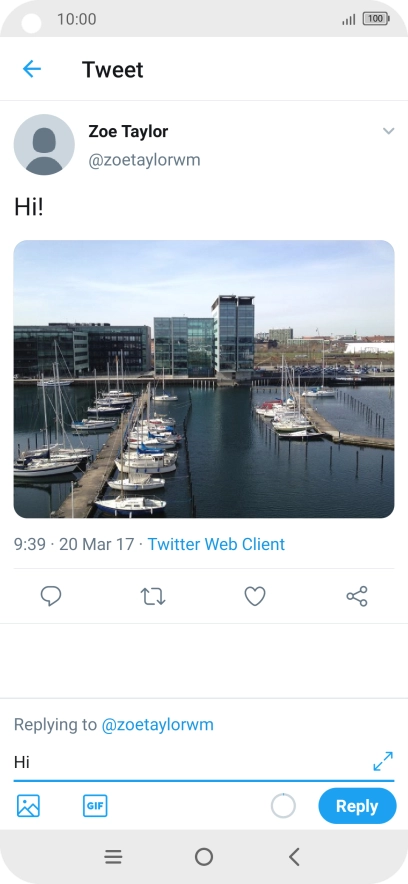Retweet using the retweet arrows icon
408x884 pixels.
[x=153, y=596]
